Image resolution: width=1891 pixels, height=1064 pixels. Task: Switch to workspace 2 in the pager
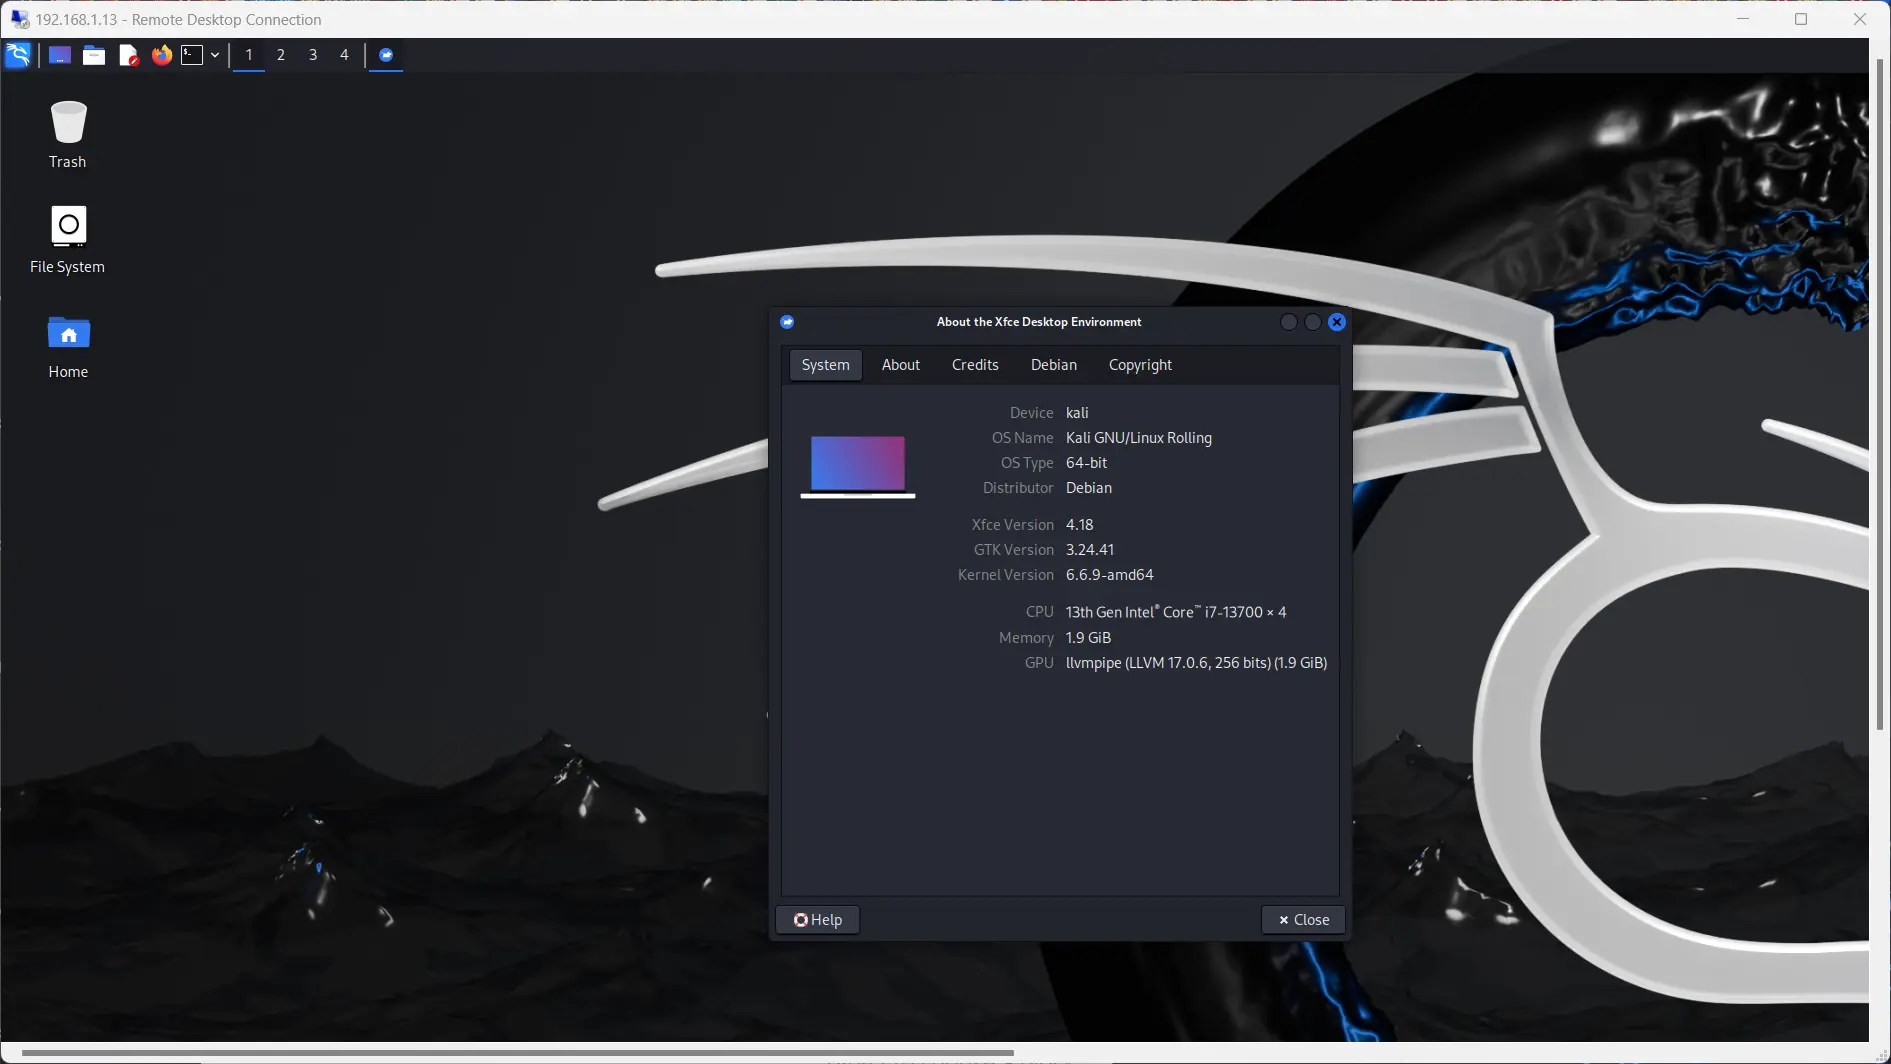280,55
